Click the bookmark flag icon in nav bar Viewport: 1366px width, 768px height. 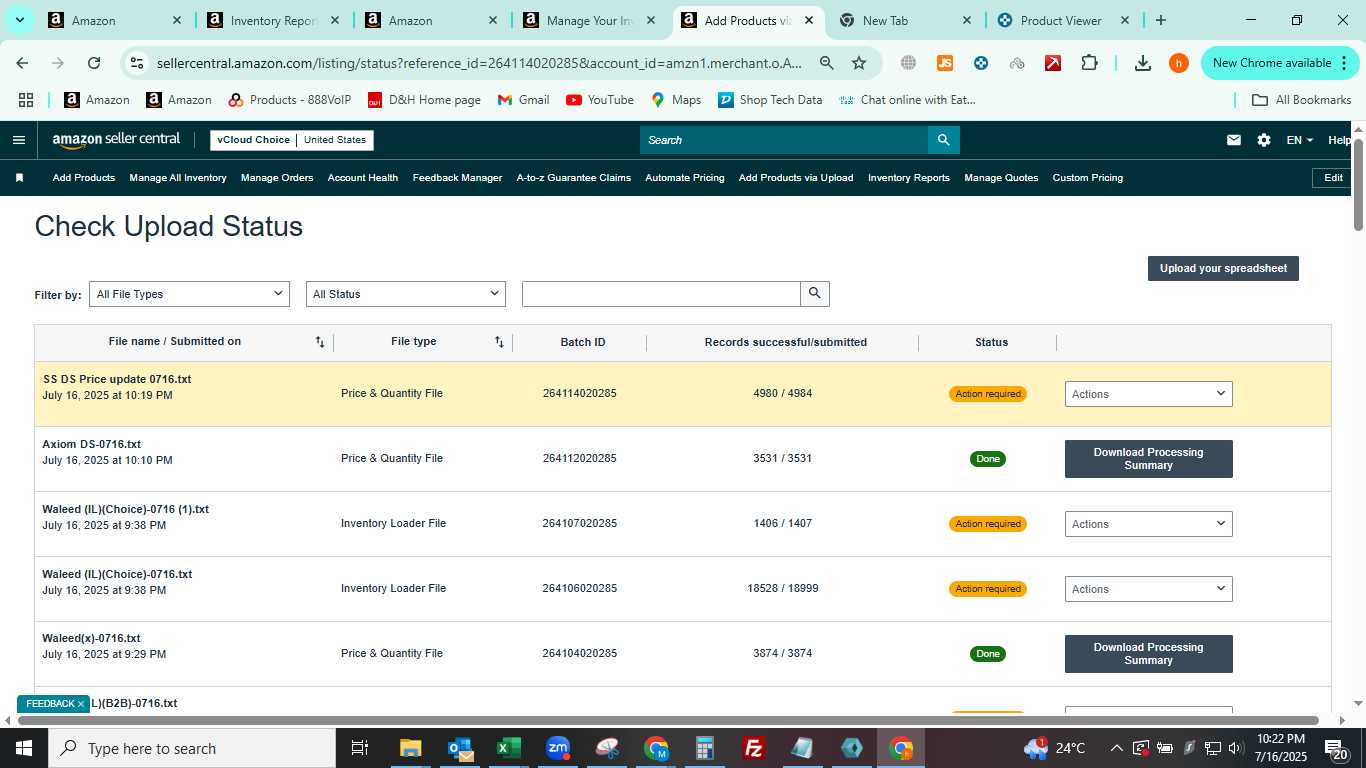19,178
